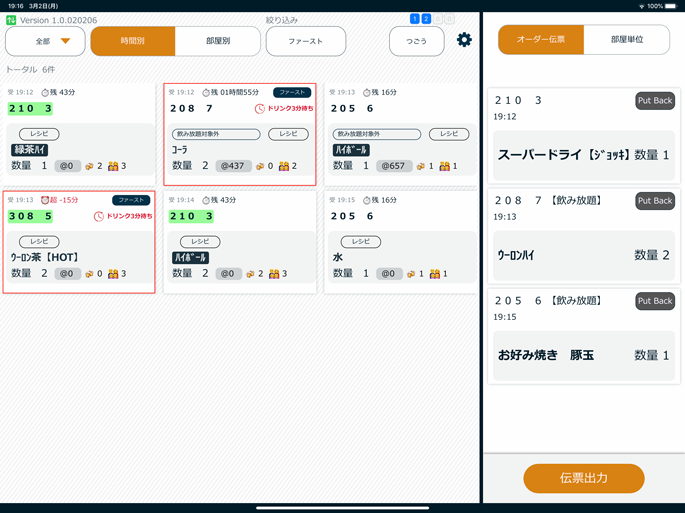The height and width of the screenshot is (513, 685).
Task: Select the 緑茶ハイ item label
Action: tap(30, 150)
